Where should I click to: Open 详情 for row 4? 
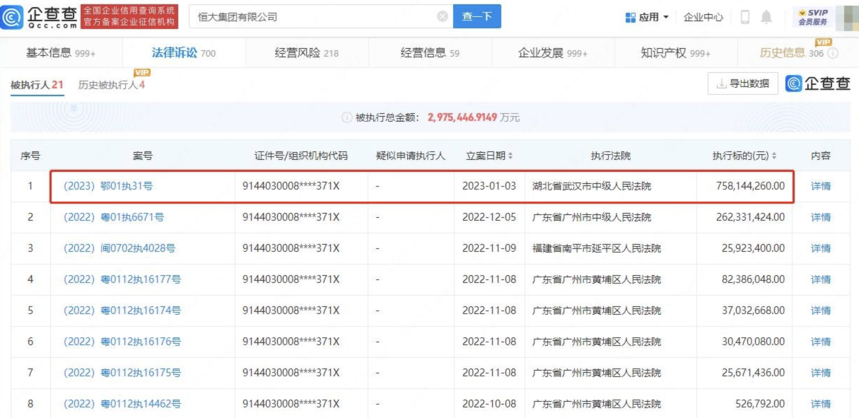(x=821, y=280)
